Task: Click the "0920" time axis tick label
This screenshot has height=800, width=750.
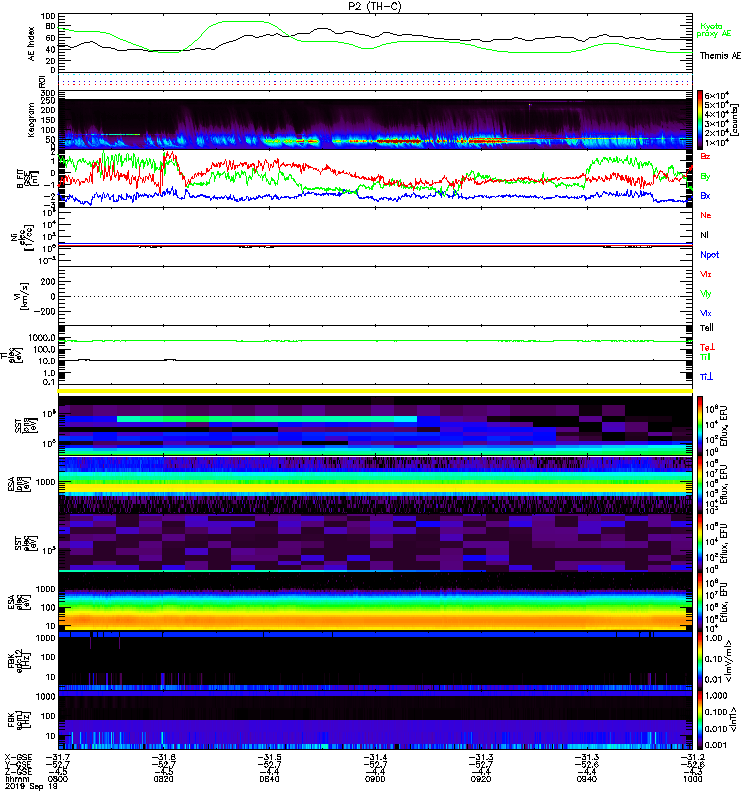Action: 481,779
